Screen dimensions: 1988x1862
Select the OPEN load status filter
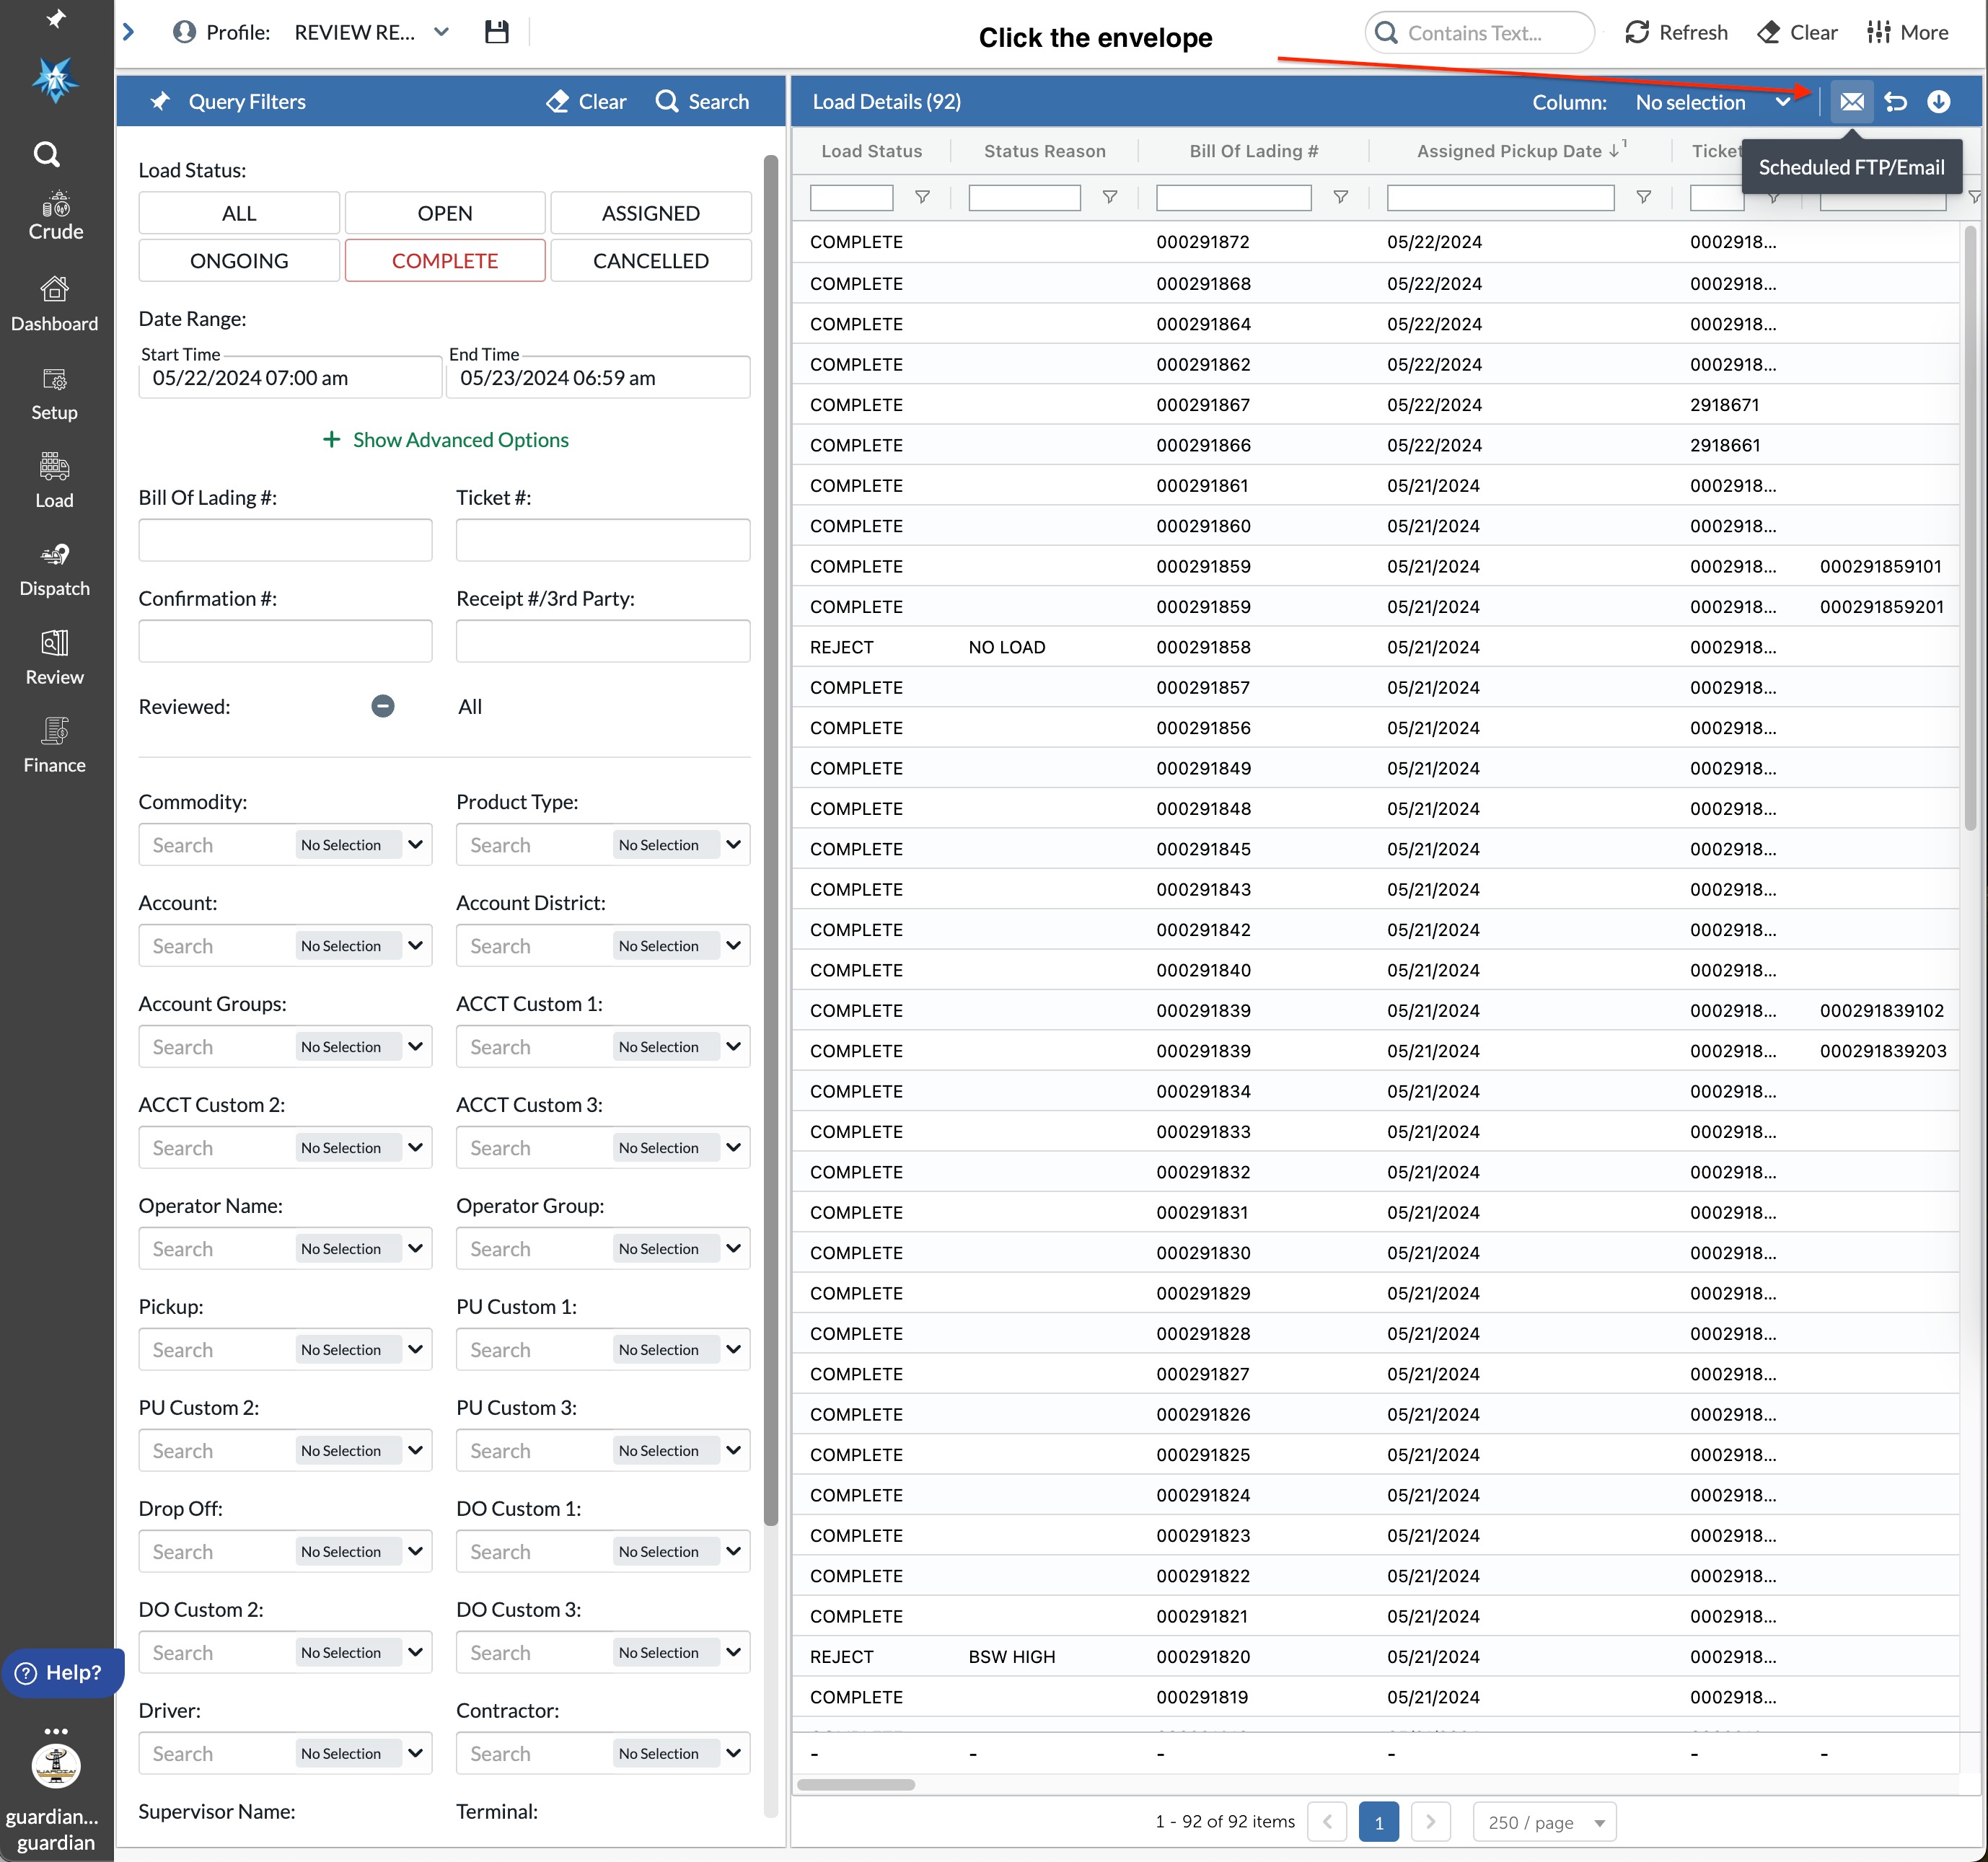445,213
